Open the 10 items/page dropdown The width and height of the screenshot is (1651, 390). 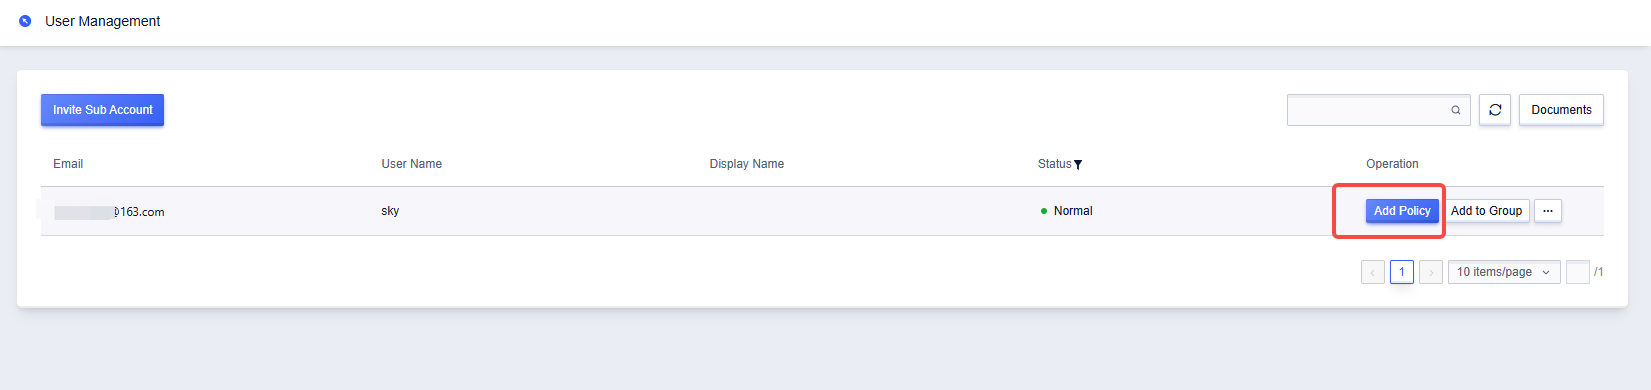[x=1504, y=272]
